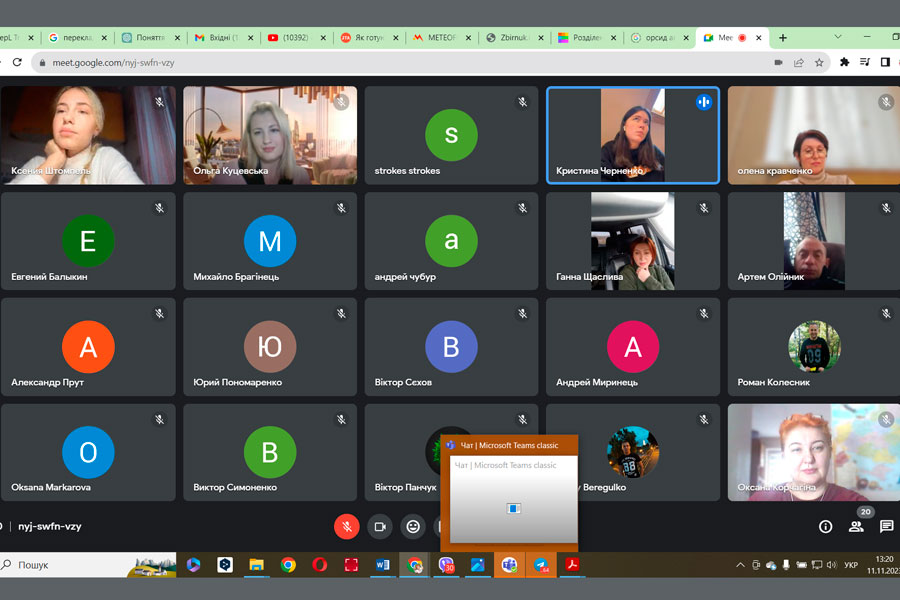Image resolution: width=900 pixels, height=600 pixels.
Task: Open Opera browser from the taskbar
Action: 320,565
